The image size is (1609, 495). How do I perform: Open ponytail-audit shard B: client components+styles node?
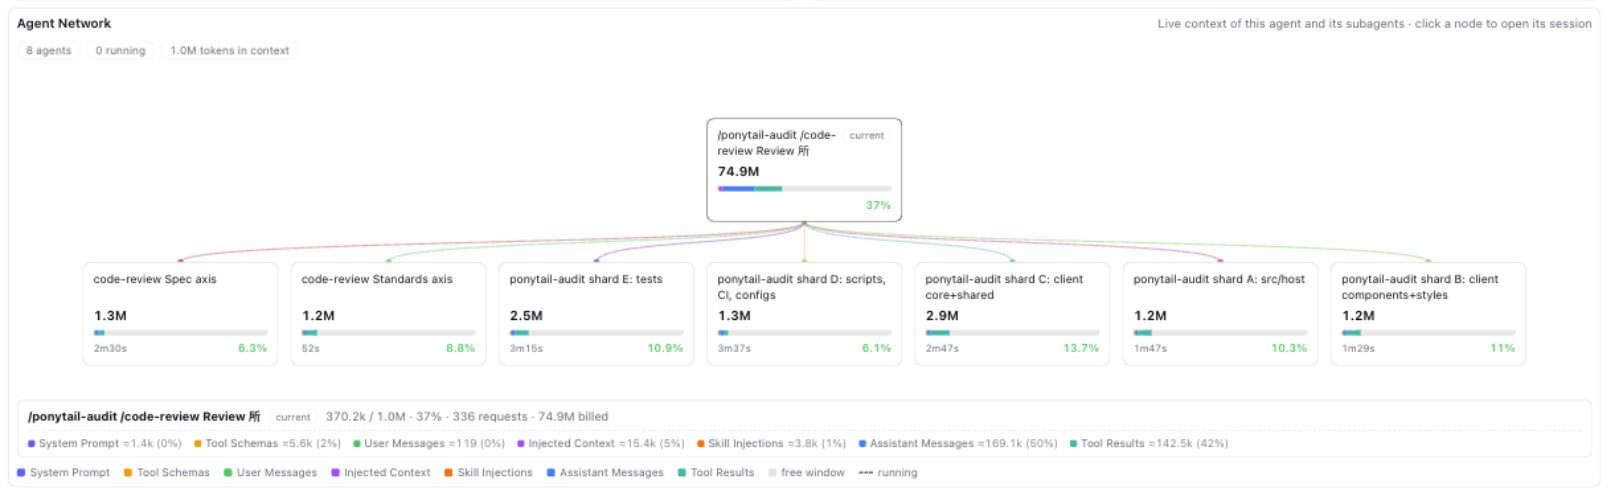coord(1428,314)
